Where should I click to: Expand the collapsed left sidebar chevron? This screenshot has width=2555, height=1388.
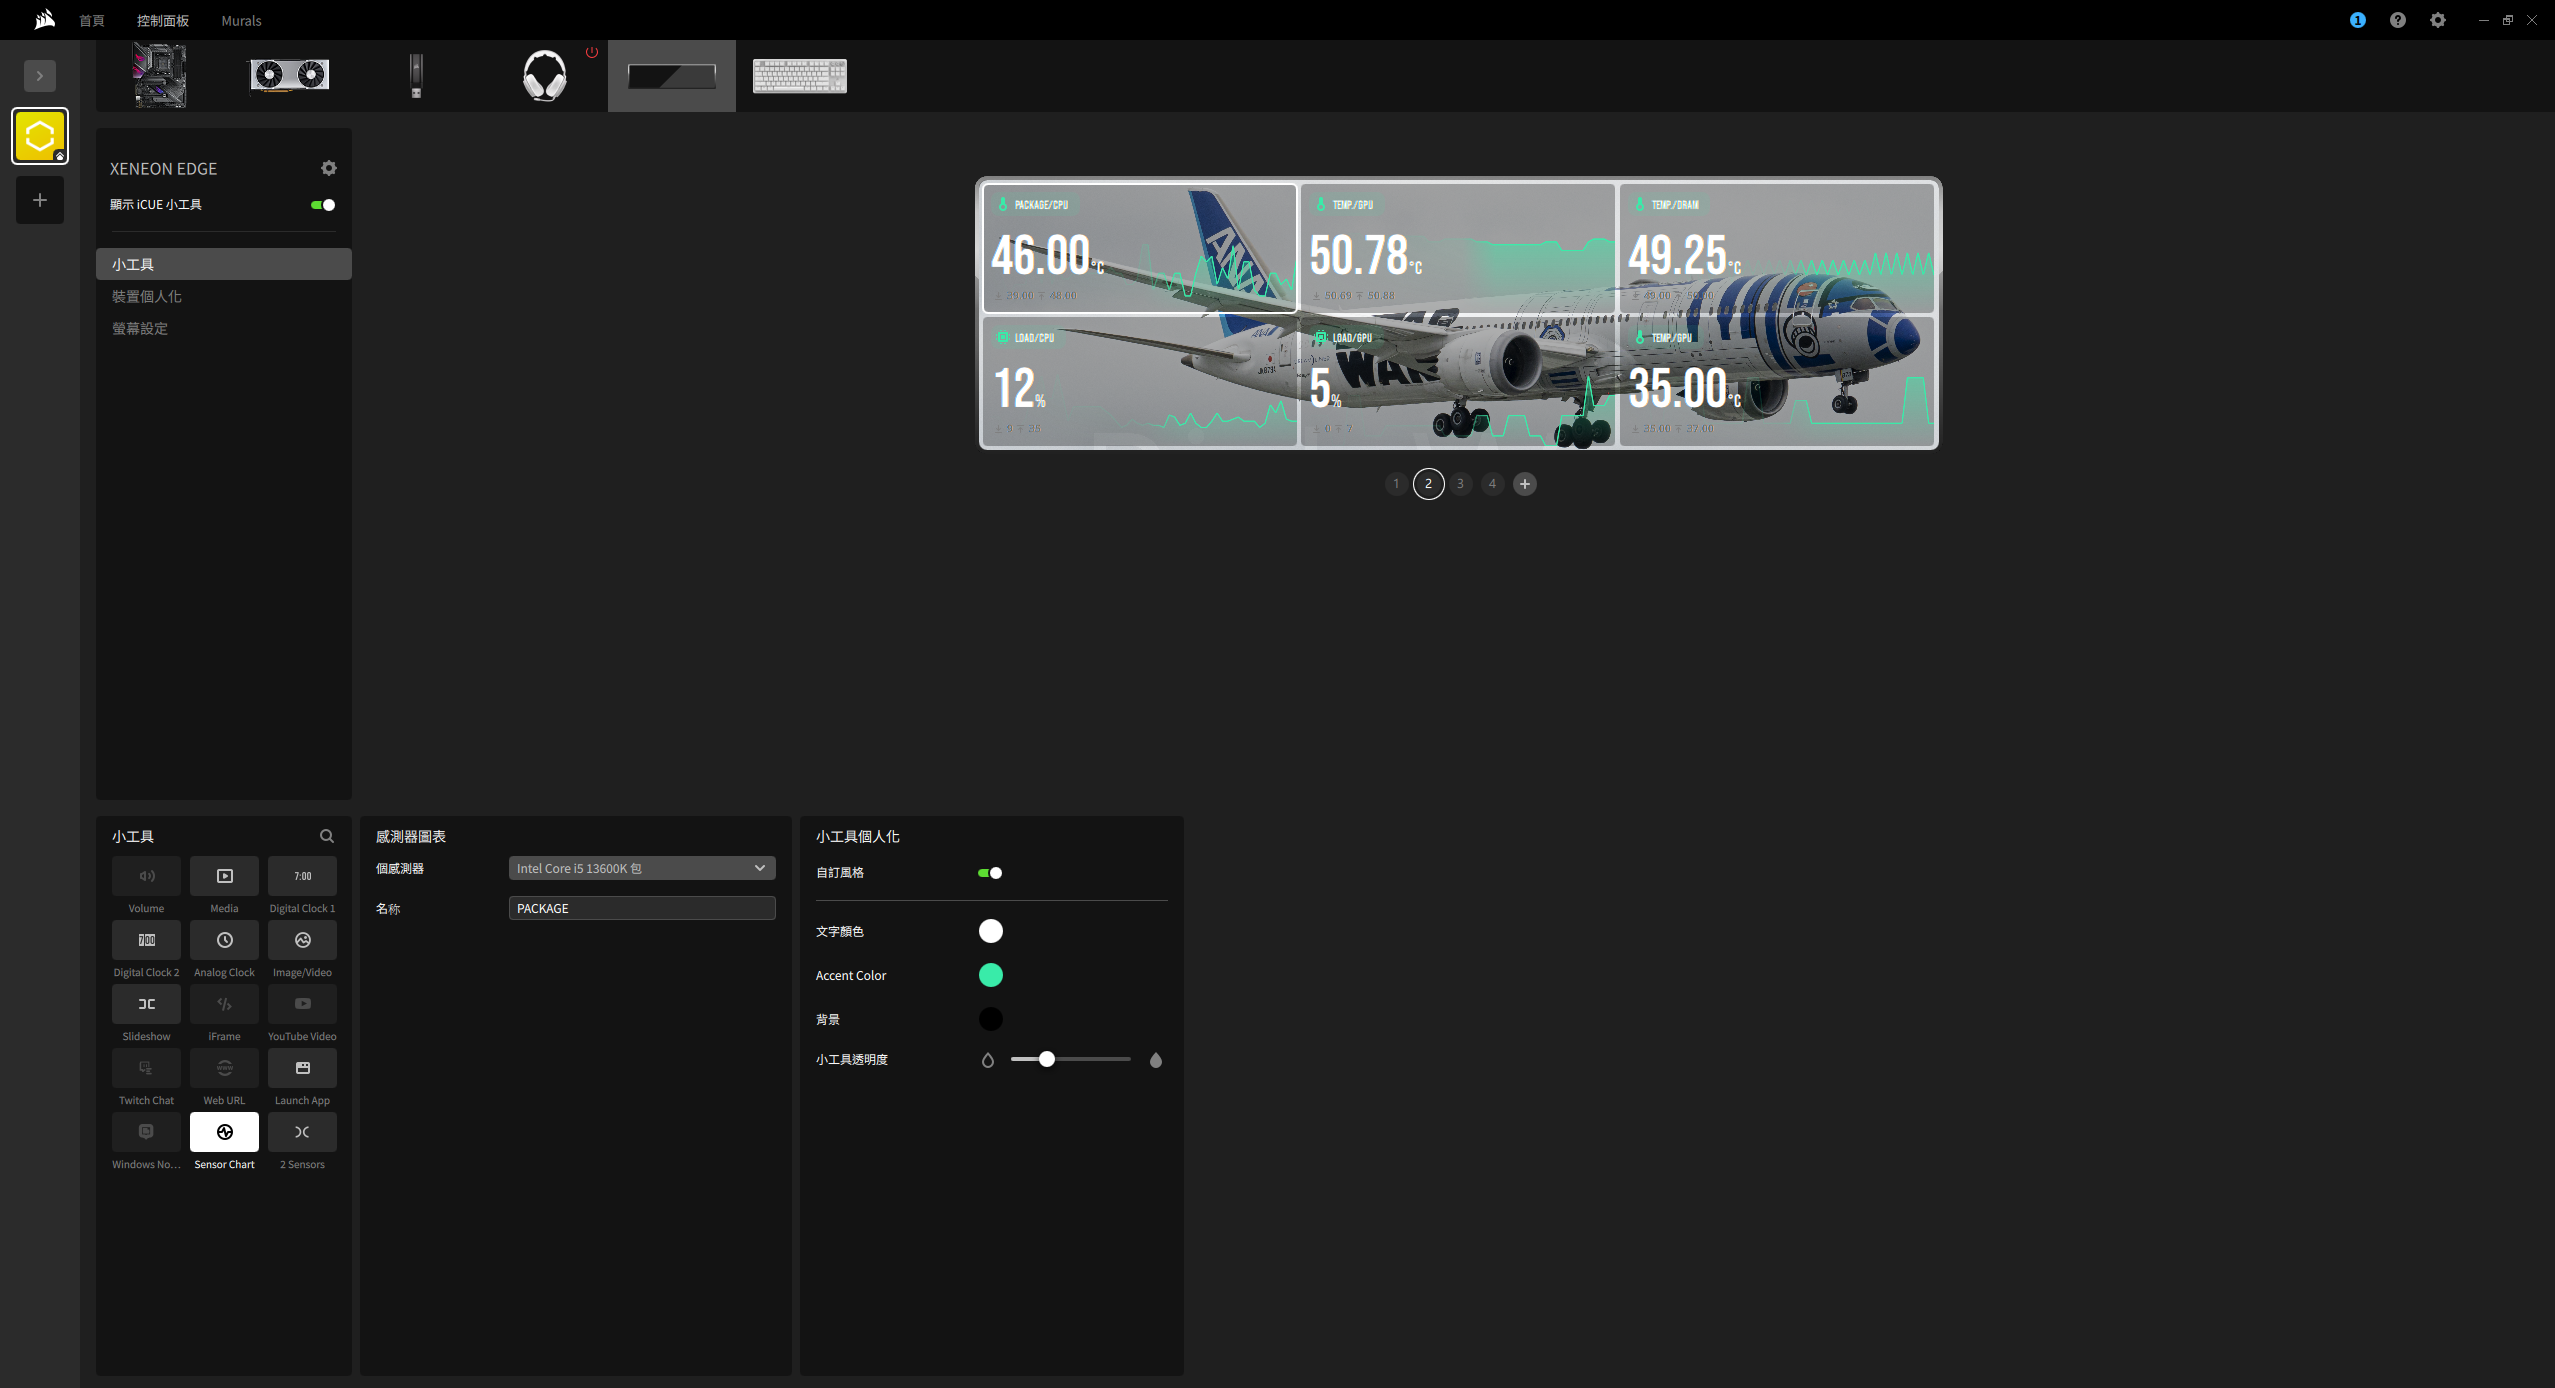(x=40, y=76)
